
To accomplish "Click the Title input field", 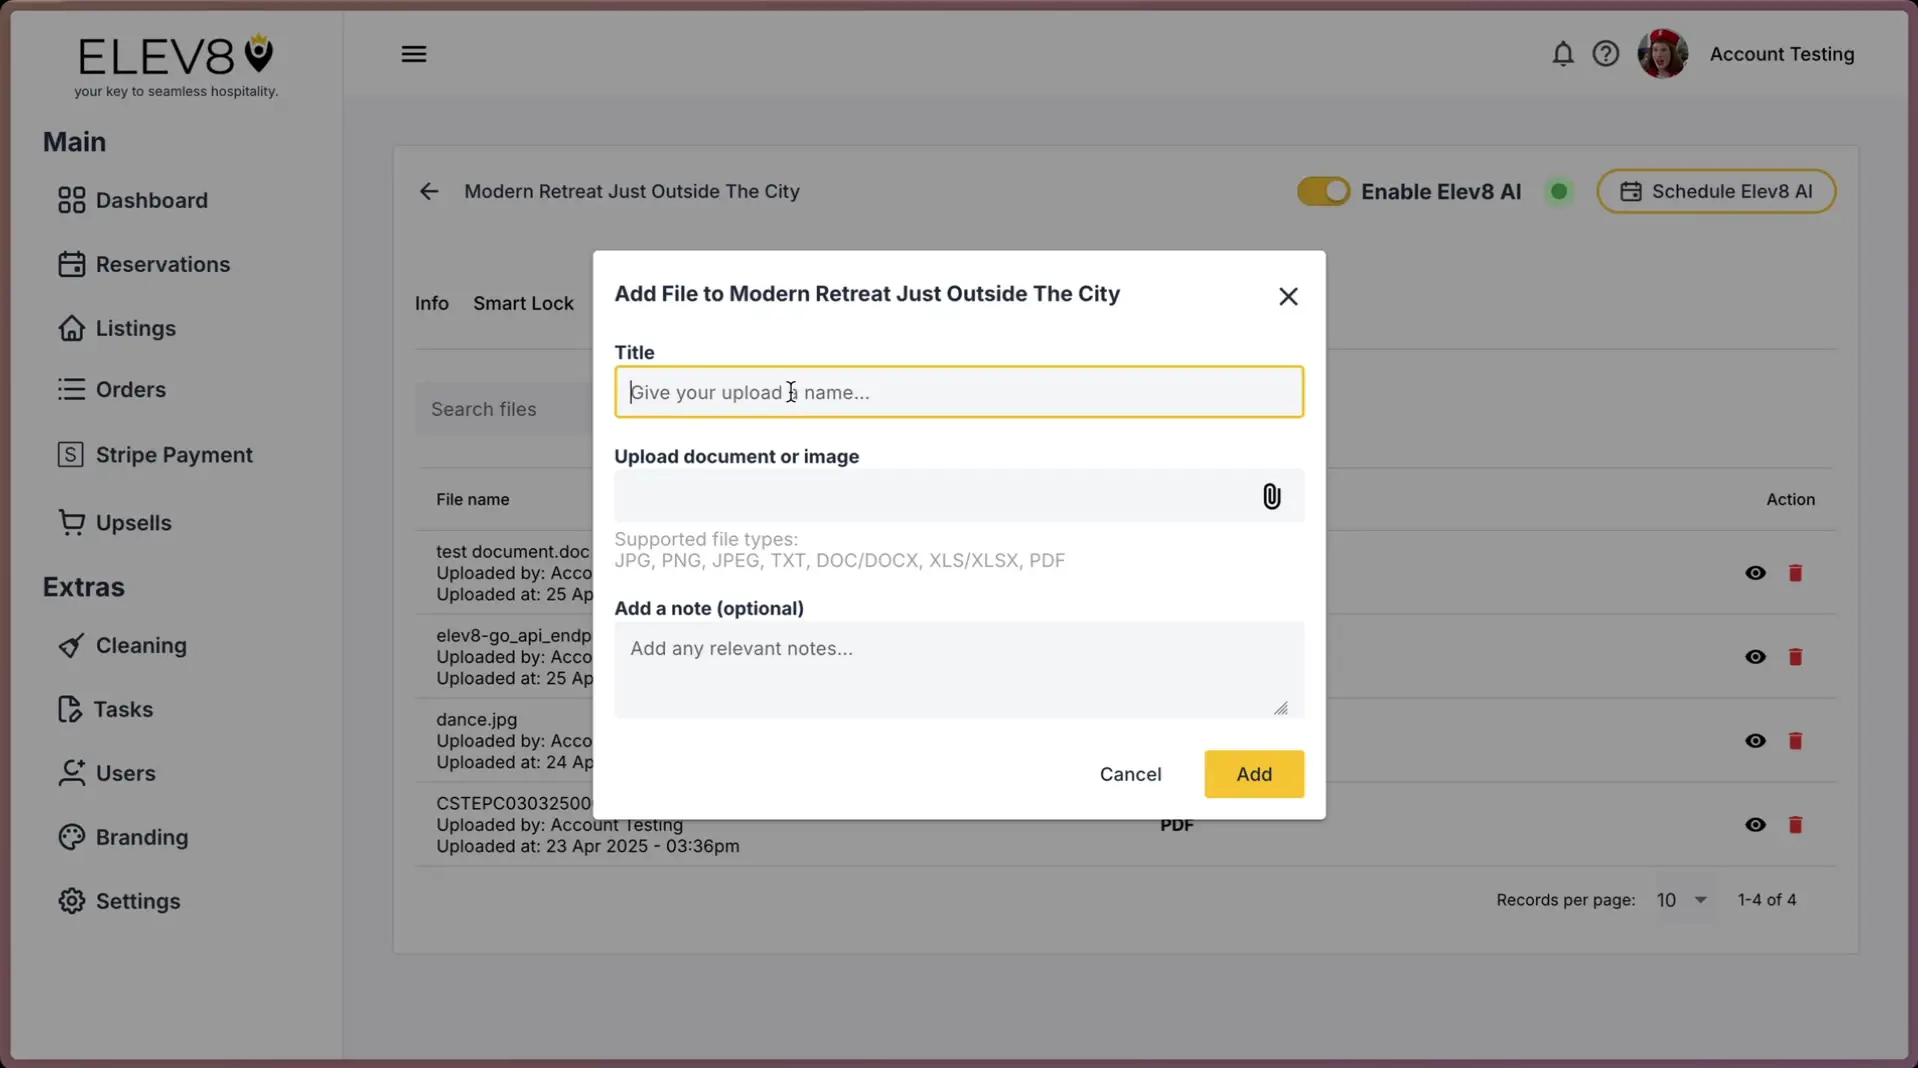I will (958, 392).
